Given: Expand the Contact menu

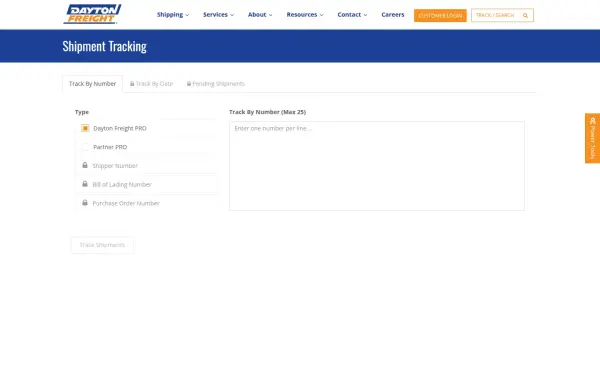Looking at the screenshot, I should click(352, 15).
